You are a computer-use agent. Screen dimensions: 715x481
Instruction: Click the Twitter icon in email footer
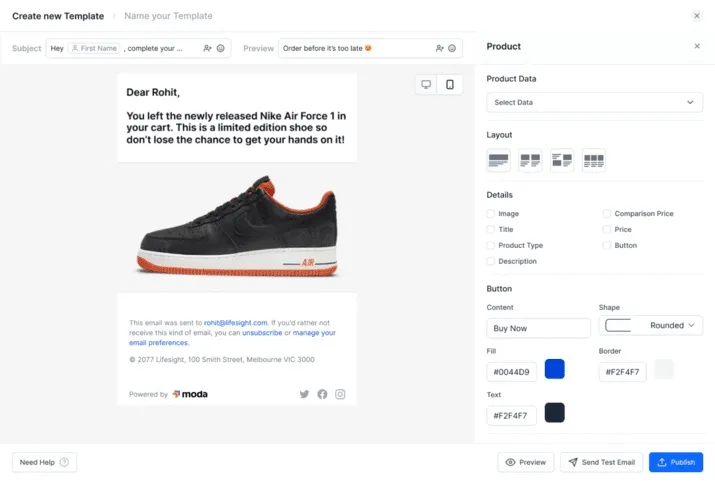point(304,394)
